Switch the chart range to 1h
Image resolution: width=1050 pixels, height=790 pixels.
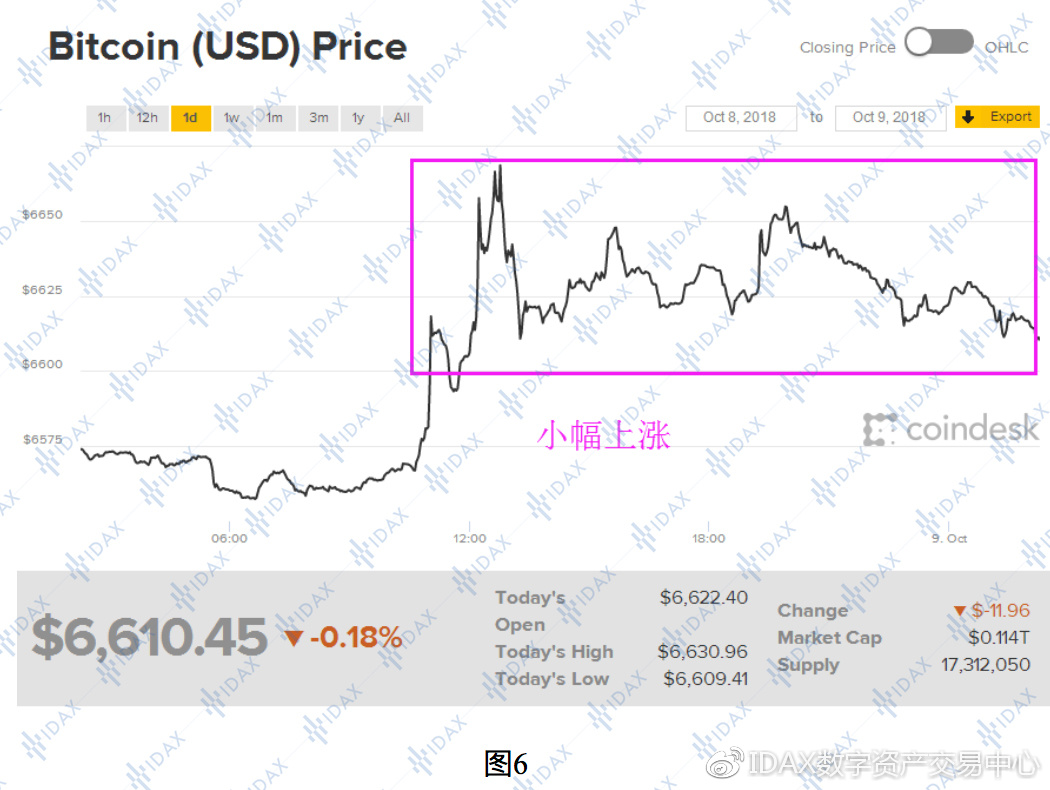104,118
